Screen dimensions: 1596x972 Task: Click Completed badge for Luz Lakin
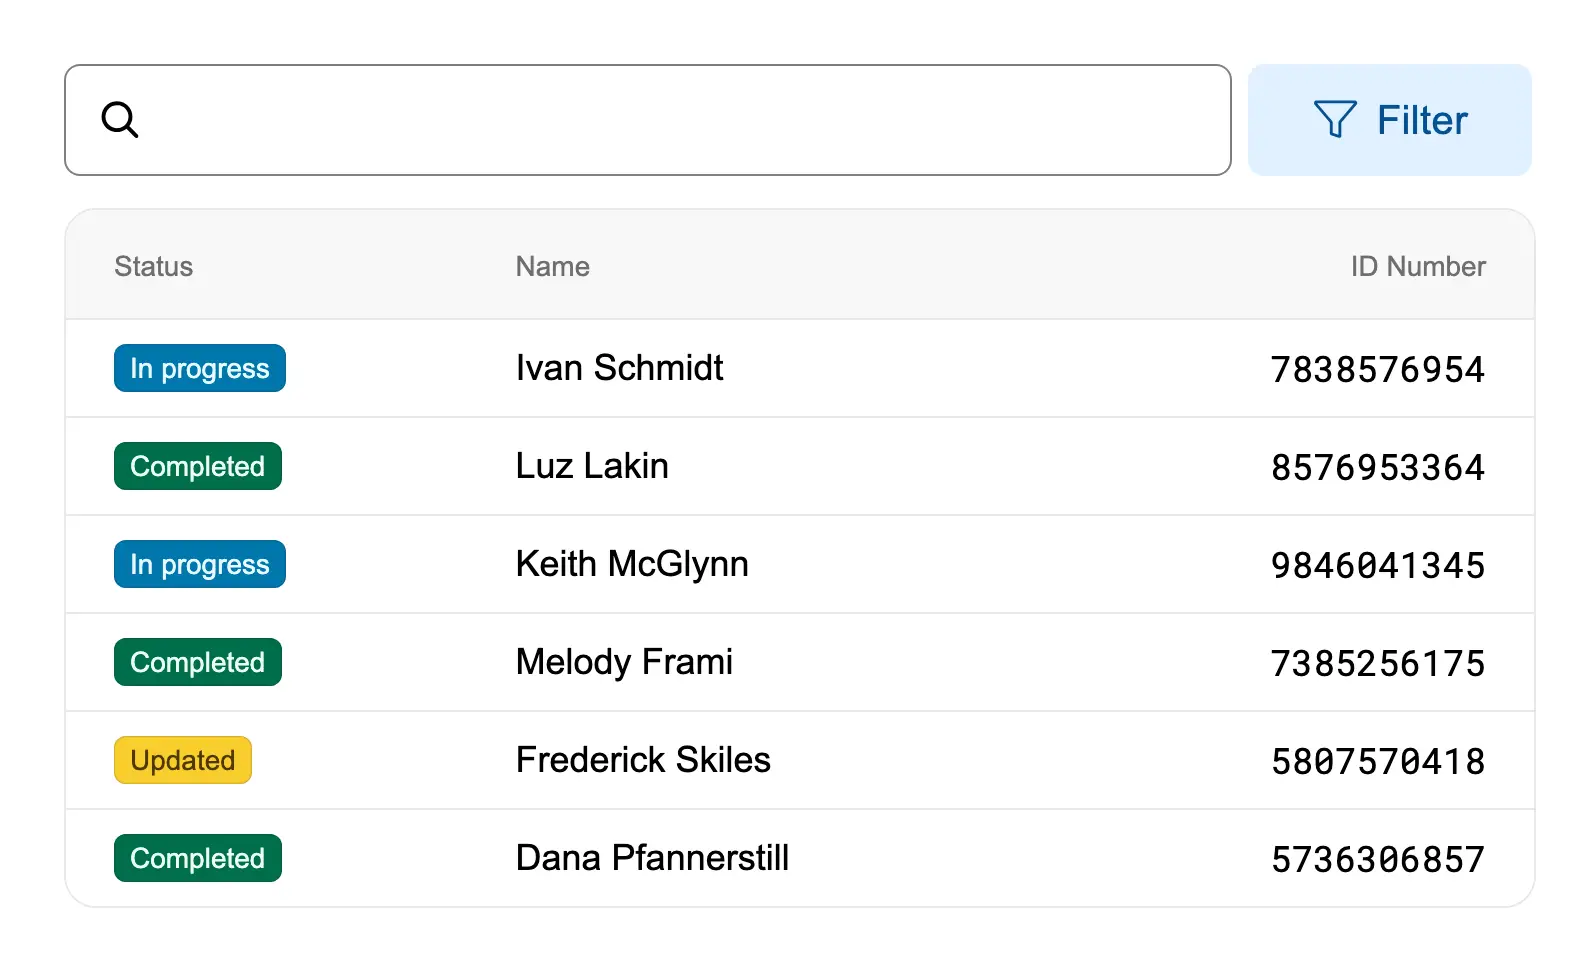[x=198, y=466]
